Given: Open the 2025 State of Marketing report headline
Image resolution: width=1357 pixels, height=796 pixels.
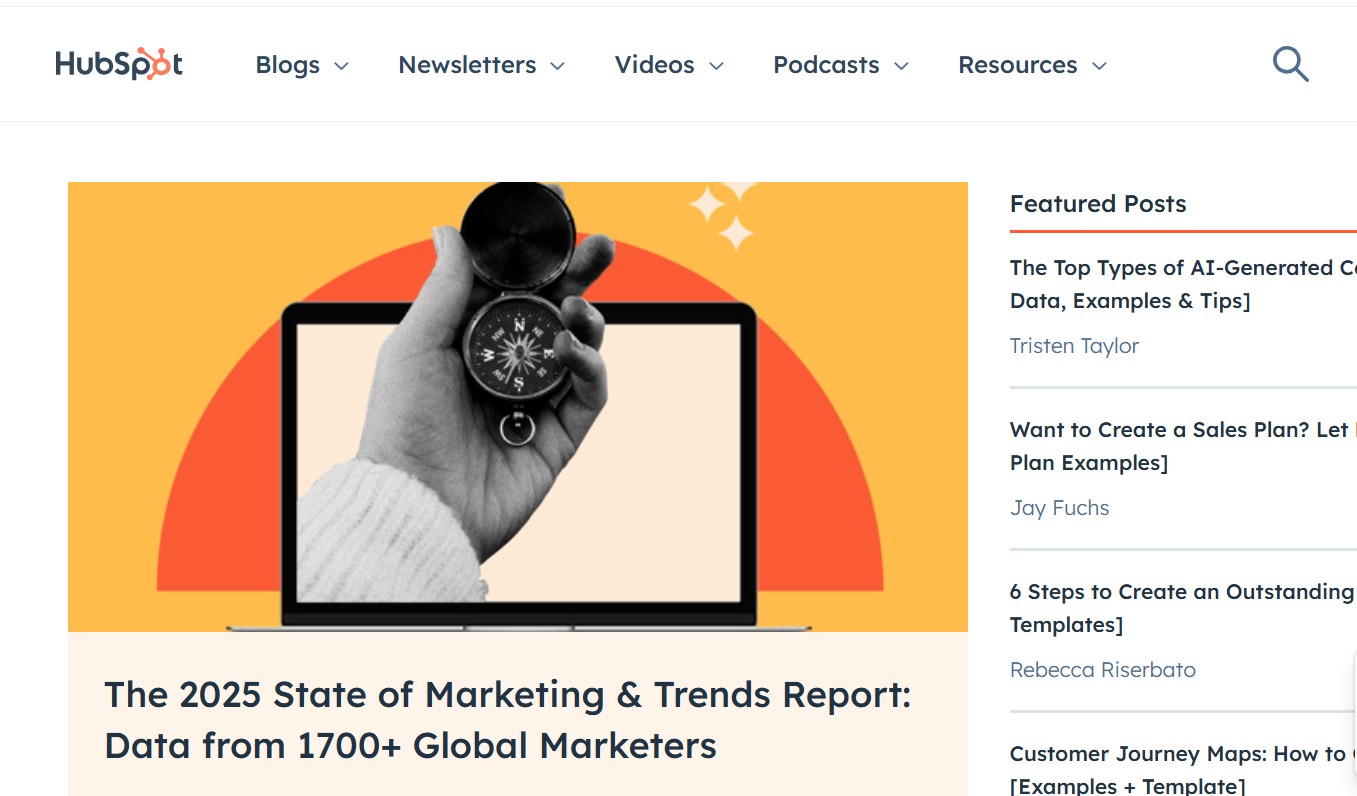Looking at the screenshot, I should pos(508,720).
